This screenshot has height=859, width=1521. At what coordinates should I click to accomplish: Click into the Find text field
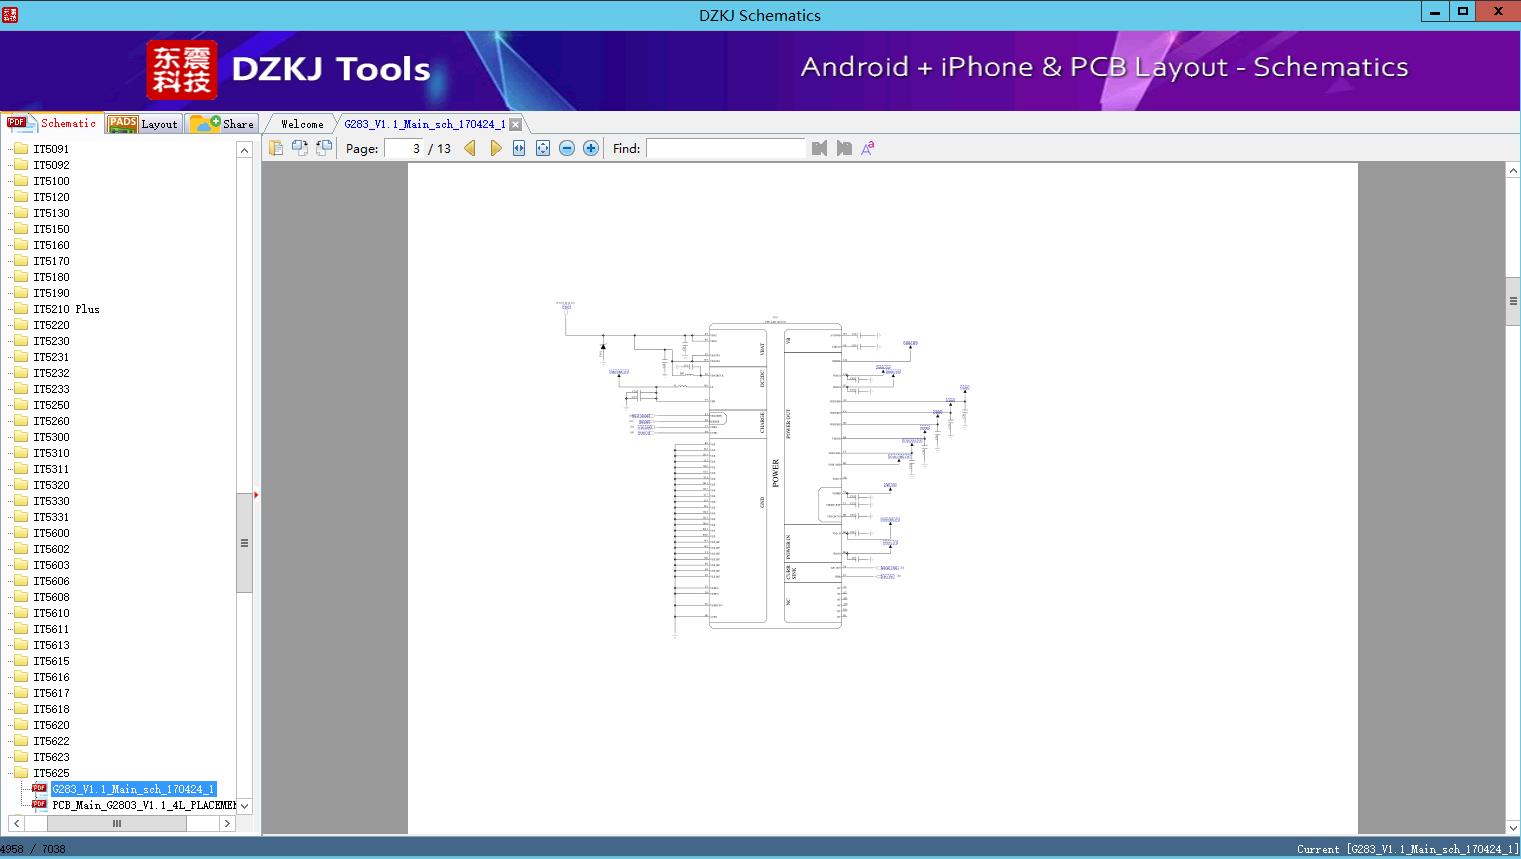pos(725,148)
